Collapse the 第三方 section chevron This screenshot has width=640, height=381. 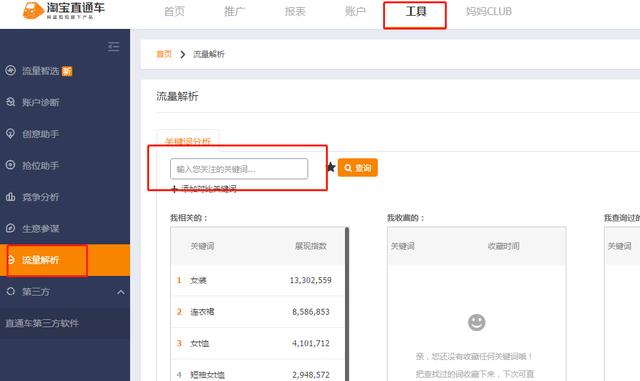coord(121,292)
